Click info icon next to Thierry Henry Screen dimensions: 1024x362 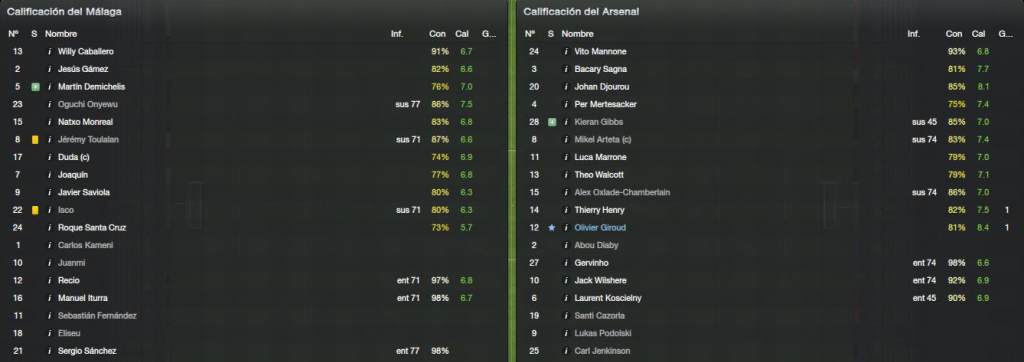[x=566, y=210]
